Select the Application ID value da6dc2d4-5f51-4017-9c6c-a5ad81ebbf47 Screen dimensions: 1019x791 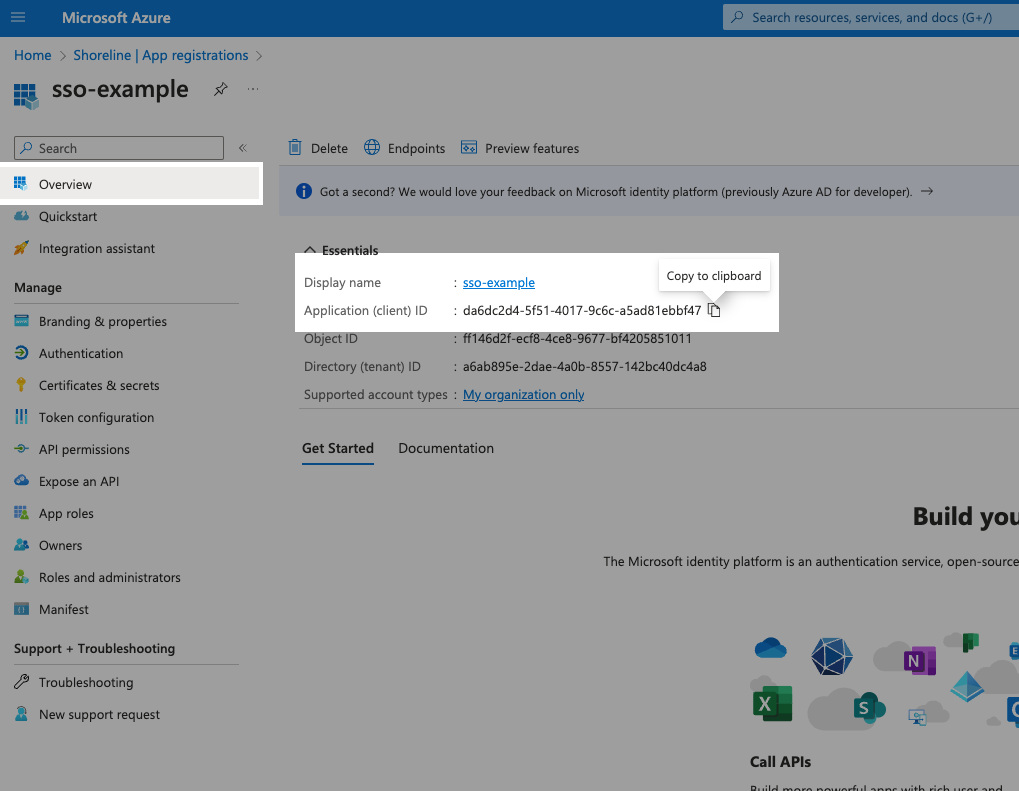pos(582,311)
